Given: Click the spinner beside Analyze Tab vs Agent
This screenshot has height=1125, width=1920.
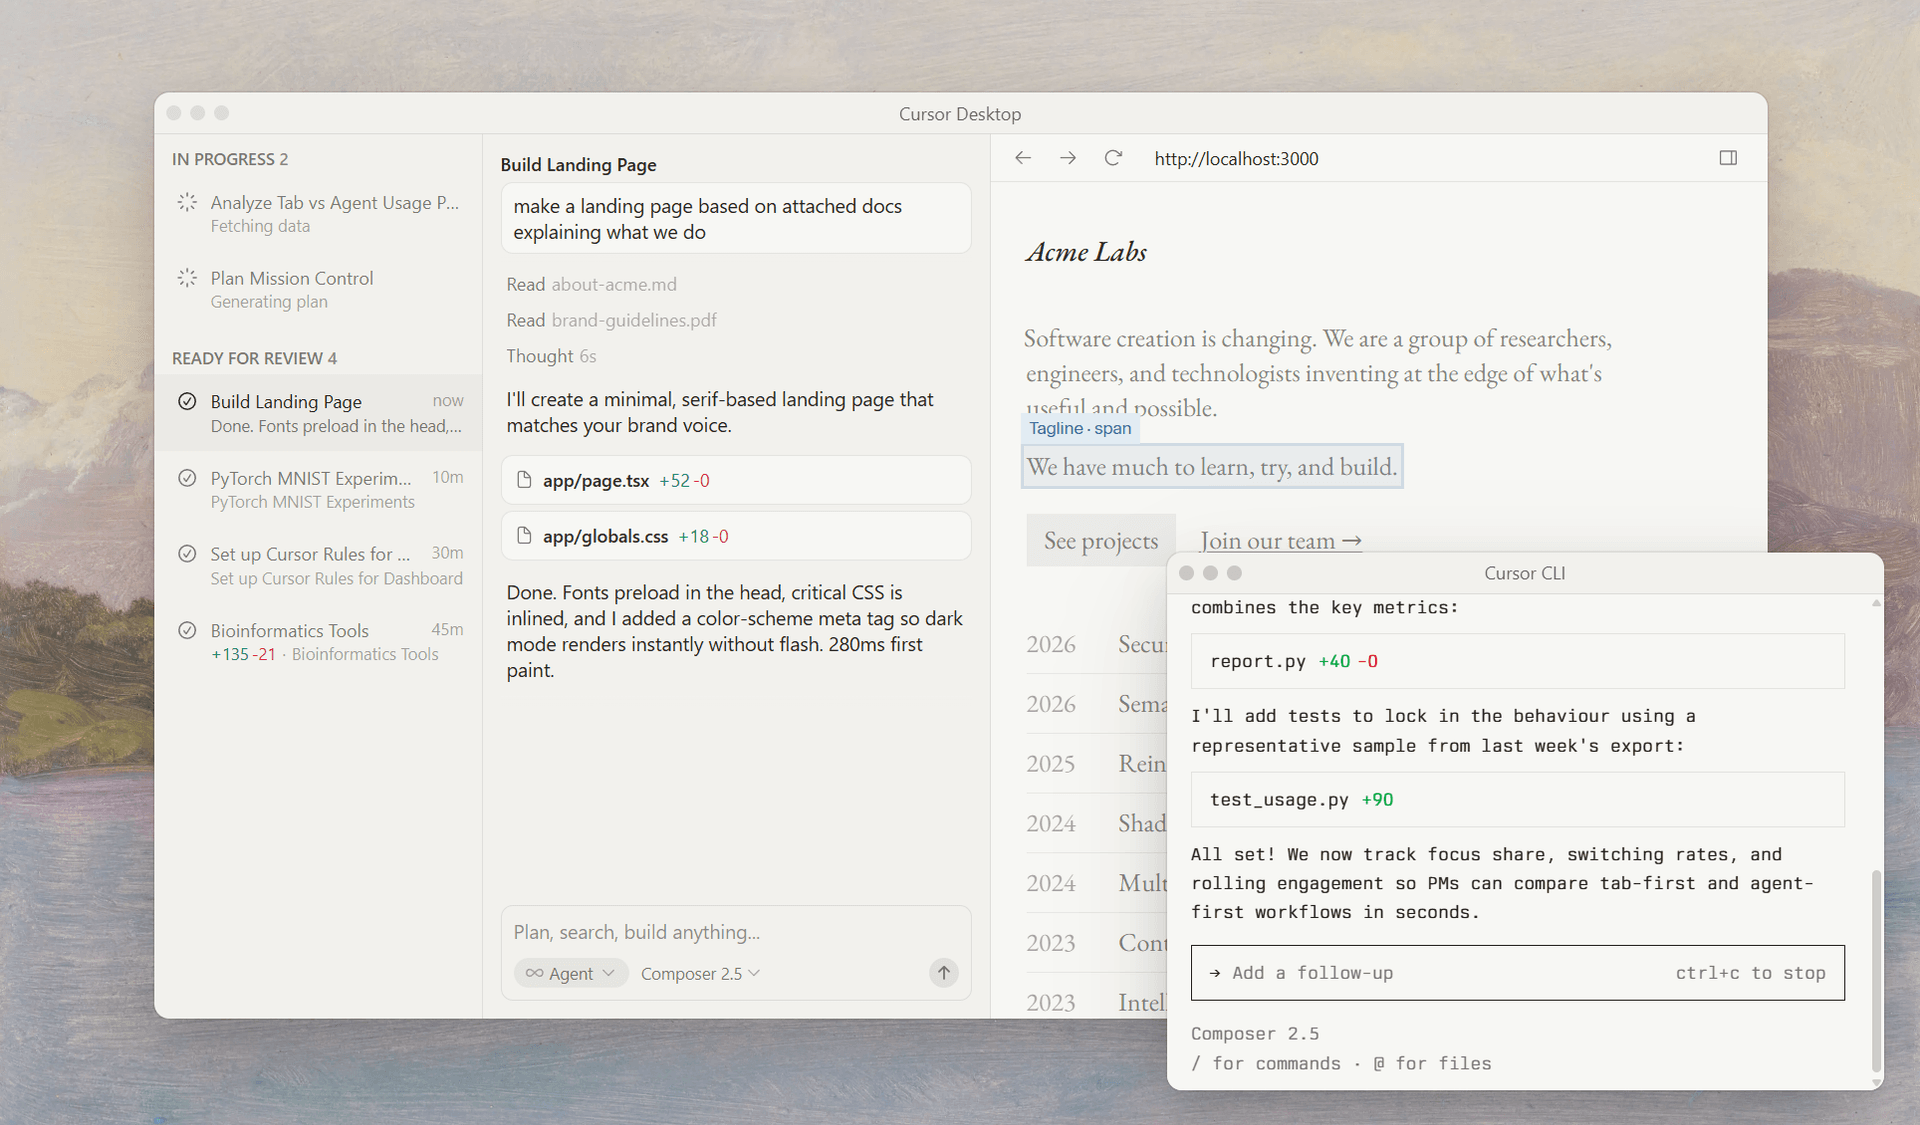Looking at the screenshot, I should click(187, 202).
